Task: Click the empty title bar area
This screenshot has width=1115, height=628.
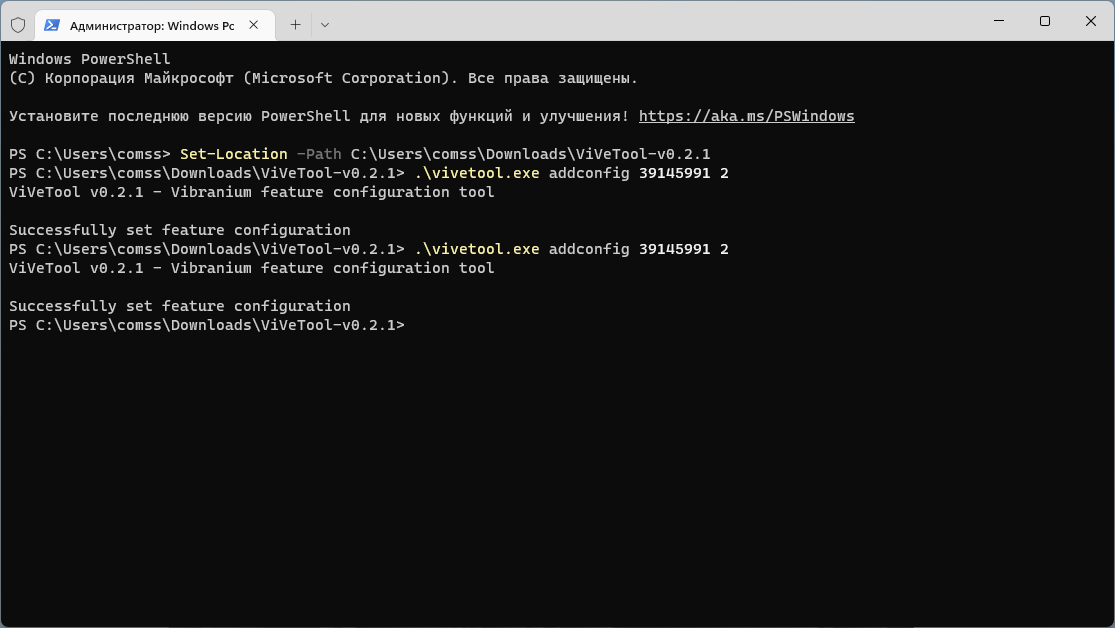Action: (650, 22)
